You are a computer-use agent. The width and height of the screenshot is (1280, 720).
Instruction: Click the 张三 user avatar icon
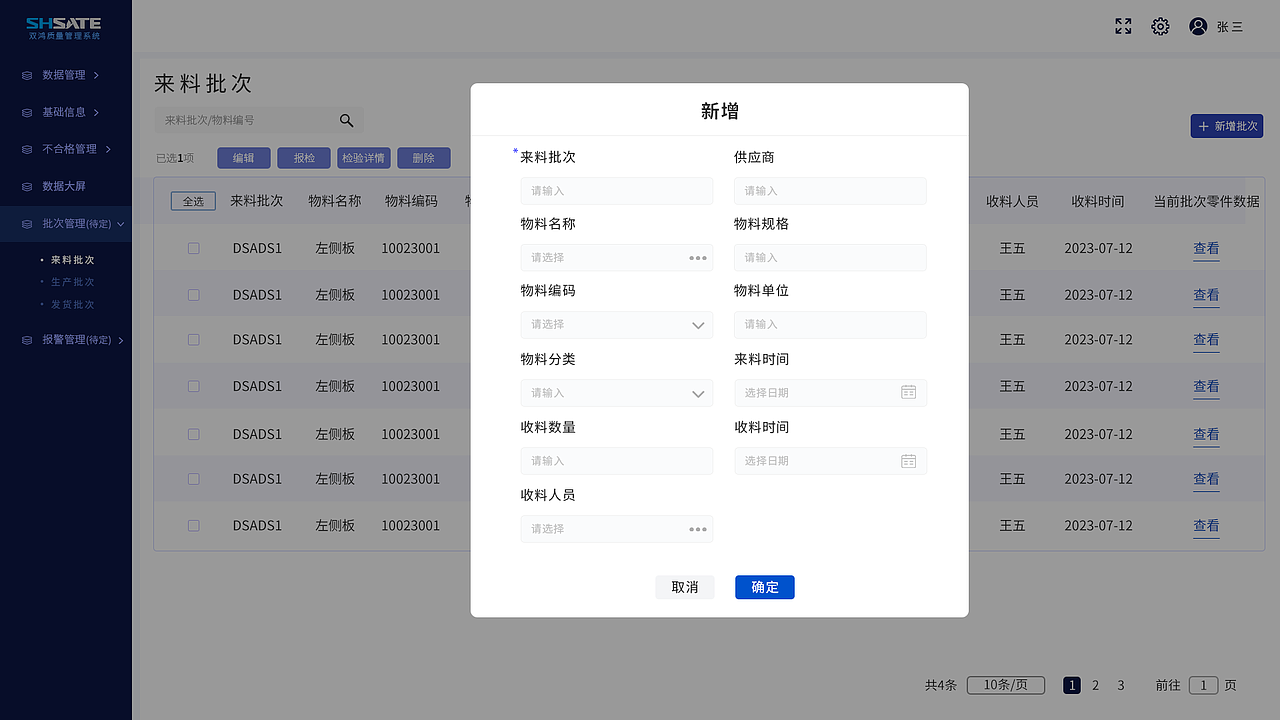[x=1198, y=26]
